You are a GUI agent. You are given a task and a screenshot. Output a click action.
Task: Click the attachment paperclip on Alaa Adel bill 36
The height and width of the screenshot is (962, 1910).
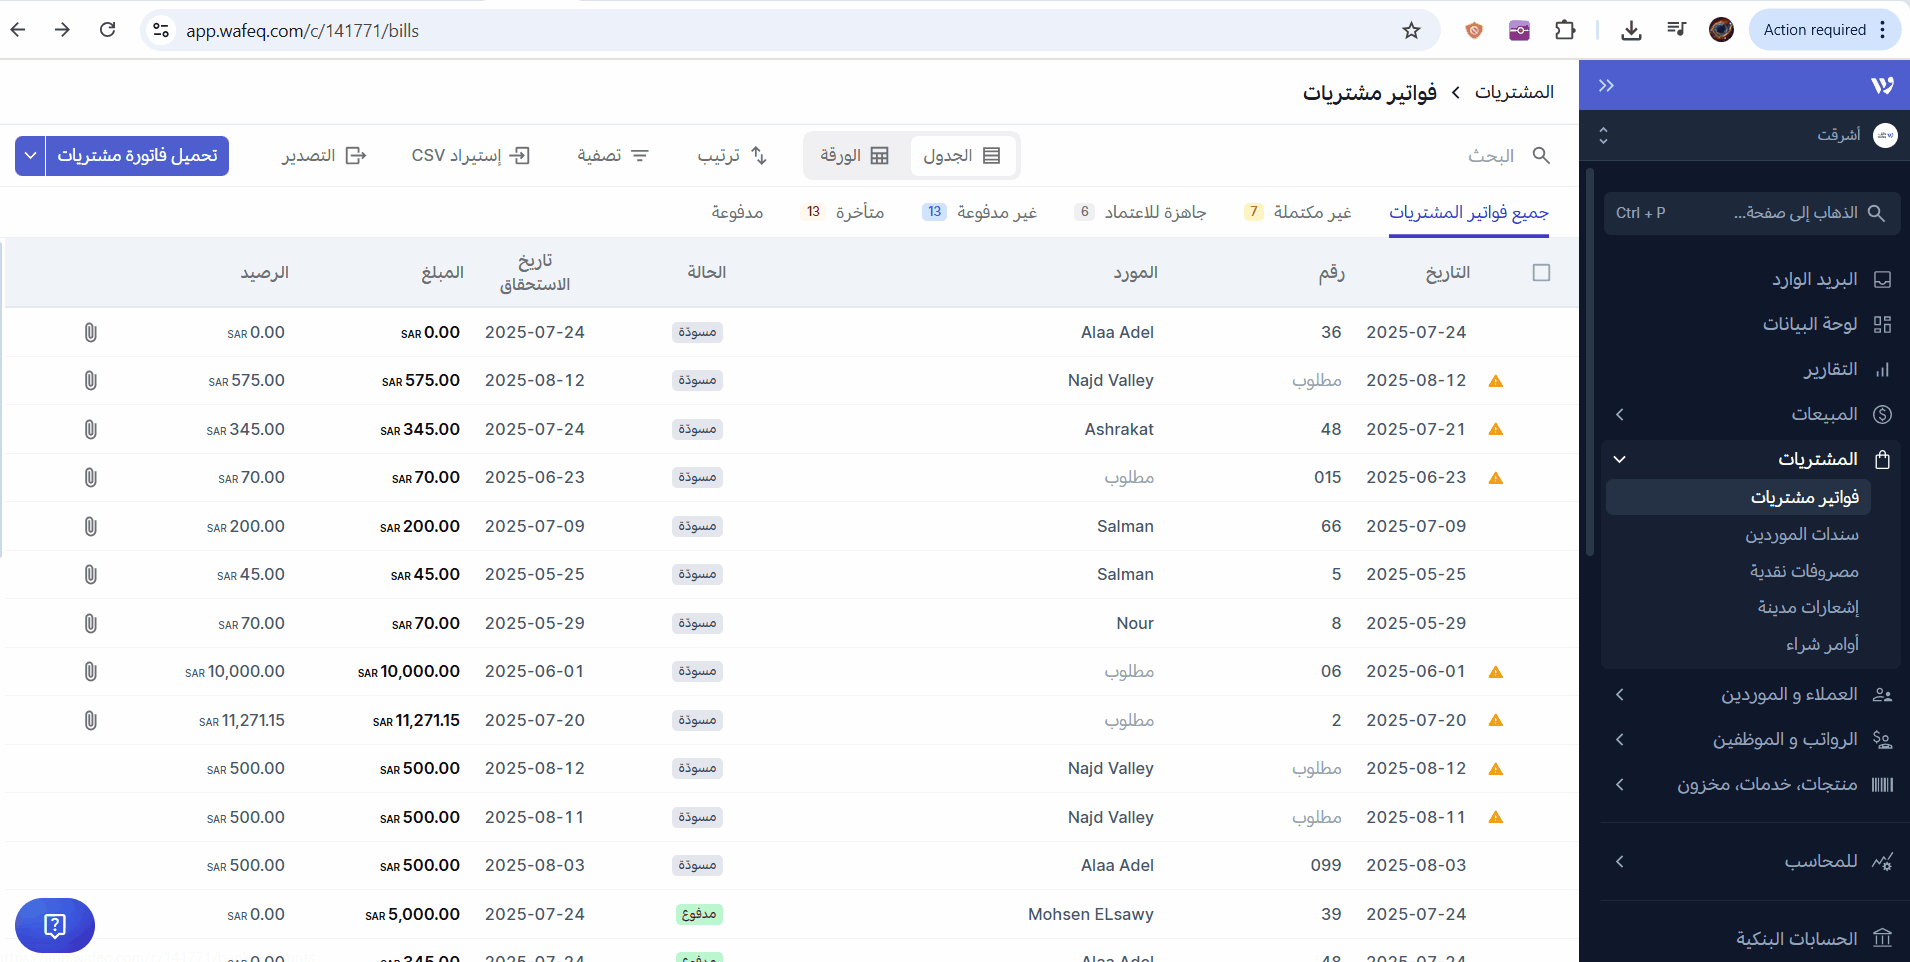tap(90, 332)
